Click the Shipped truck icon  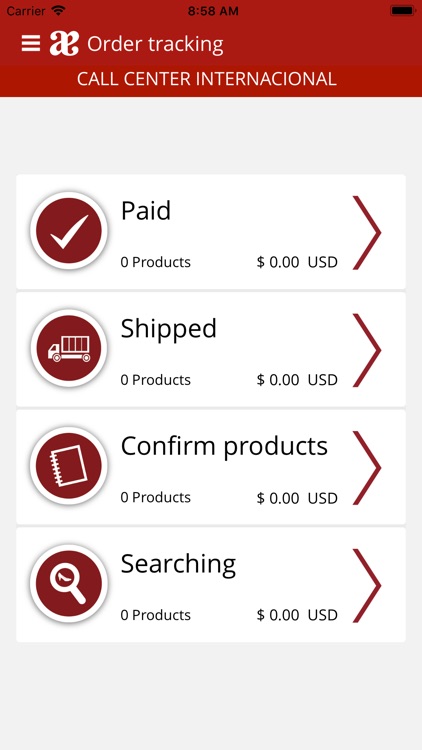[x=69, y=348]
